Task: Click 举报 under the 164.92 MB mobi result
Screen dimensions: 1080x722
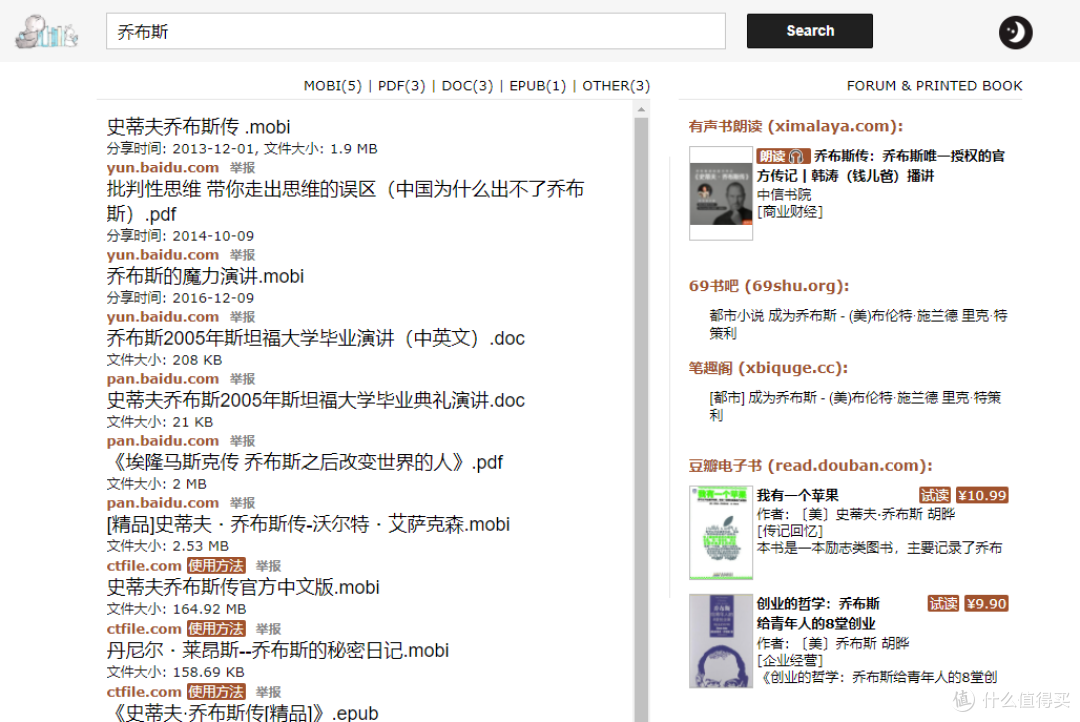Action: coord(269,629)
